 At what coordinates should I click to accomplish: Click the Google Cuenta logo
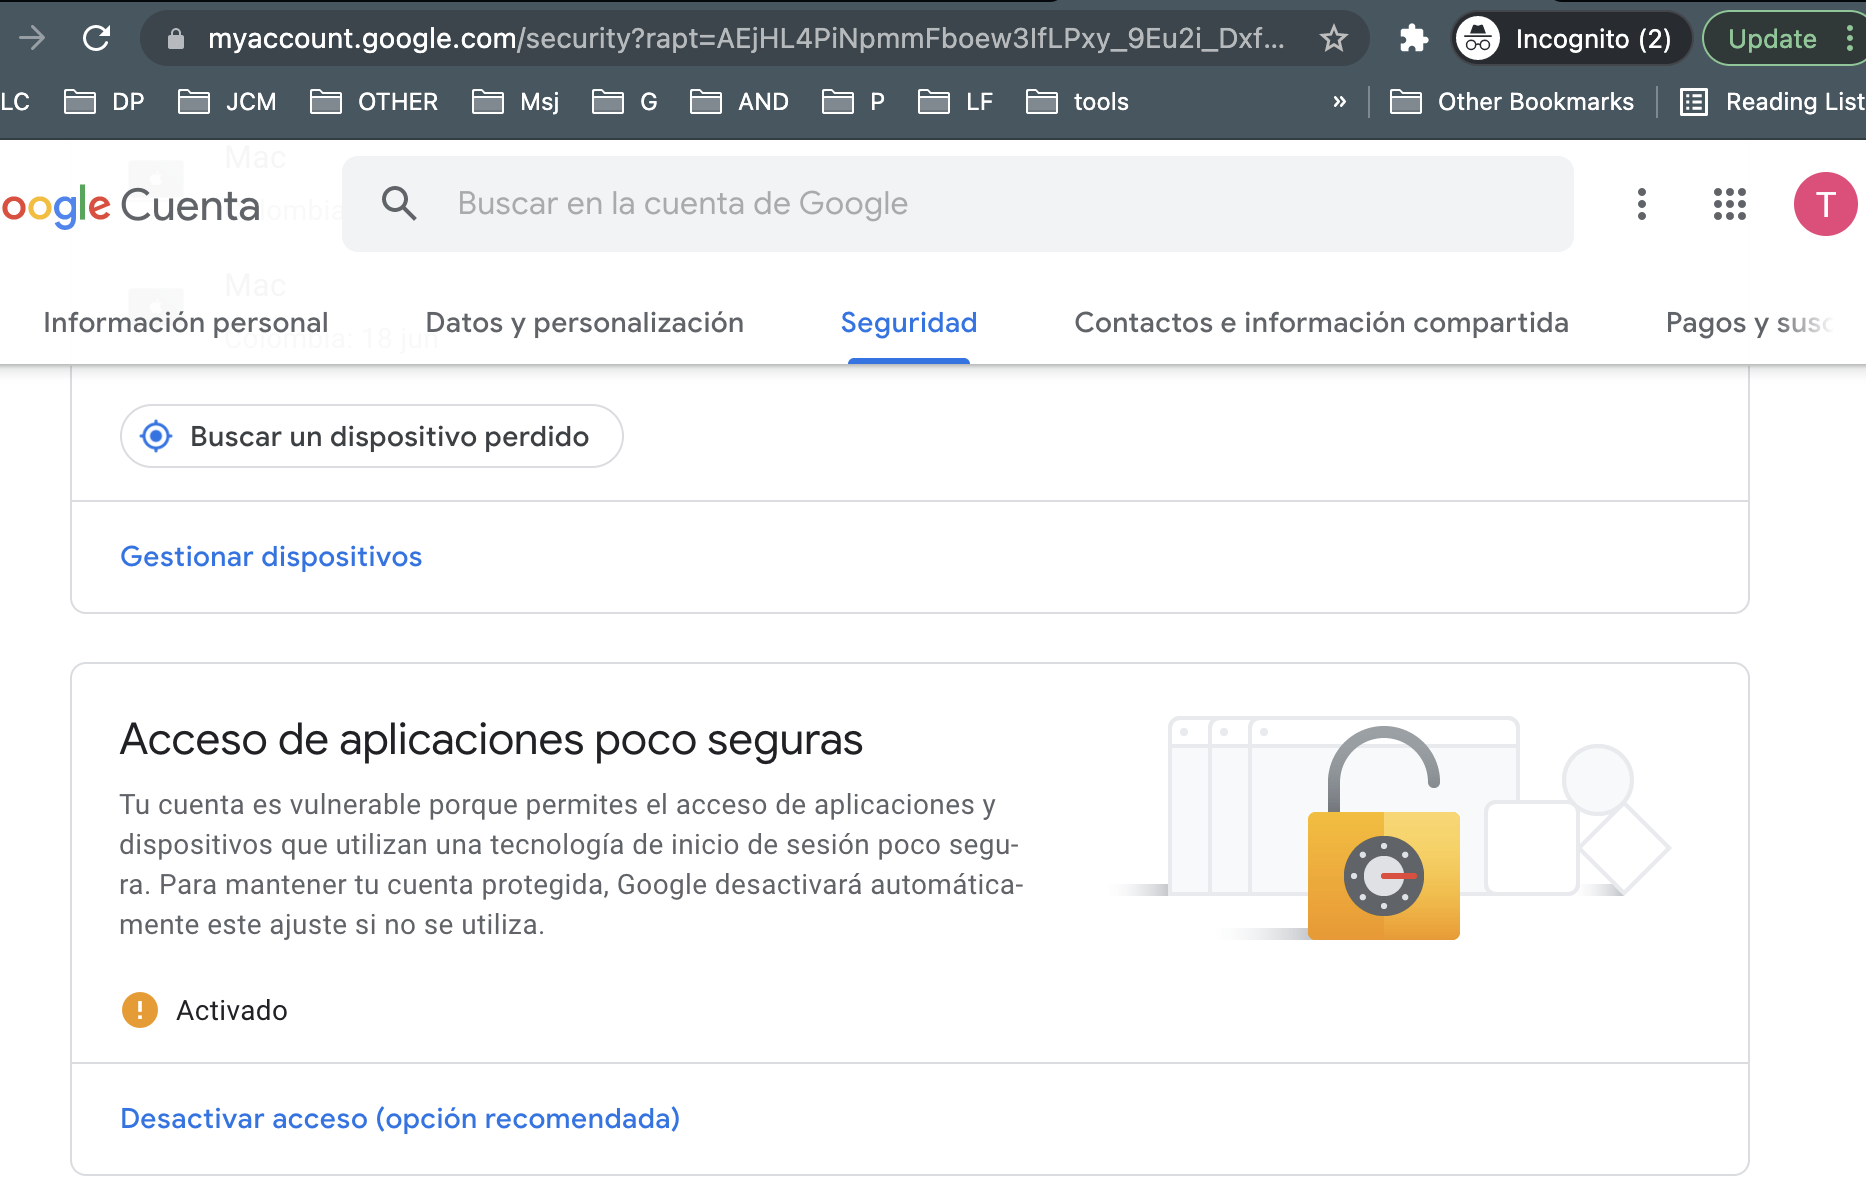tap(130, 206)
